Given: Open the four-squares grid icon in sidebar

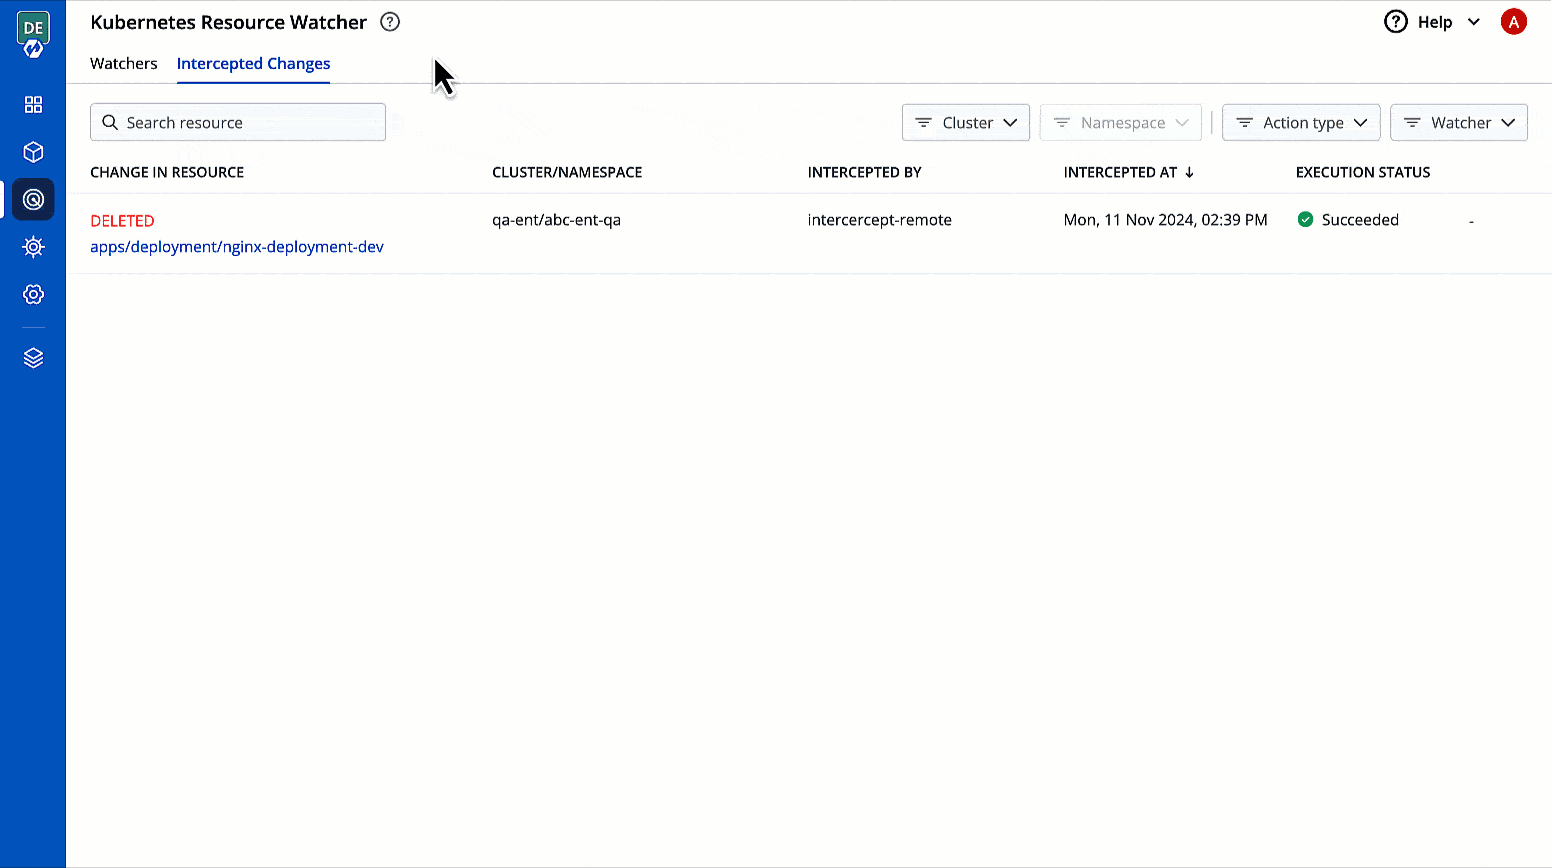Looking at the screenshot, I should coord(33,105).
